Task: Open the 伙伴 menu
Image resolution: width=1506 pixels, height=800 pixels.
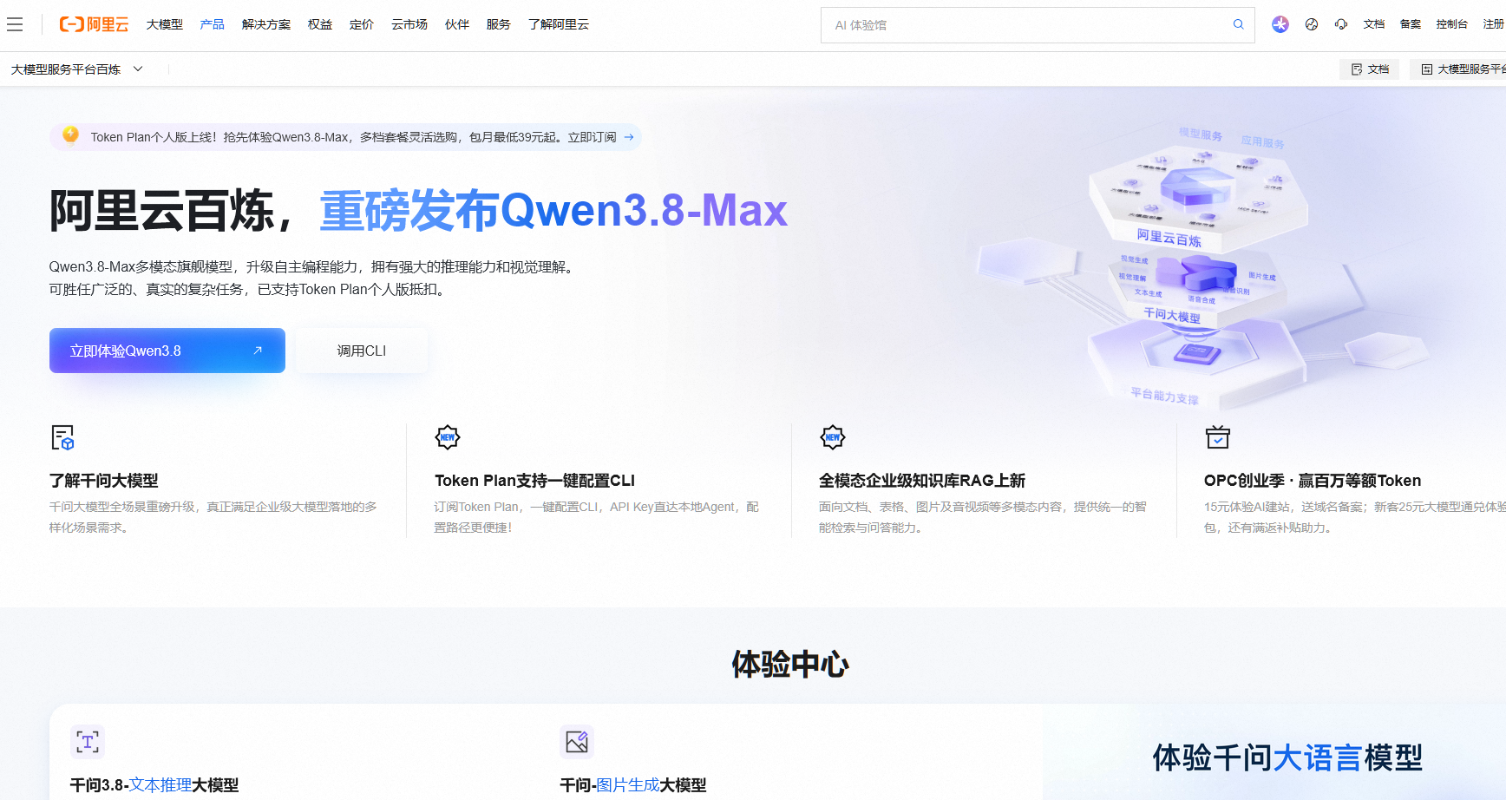Action: tap(457, 24)
